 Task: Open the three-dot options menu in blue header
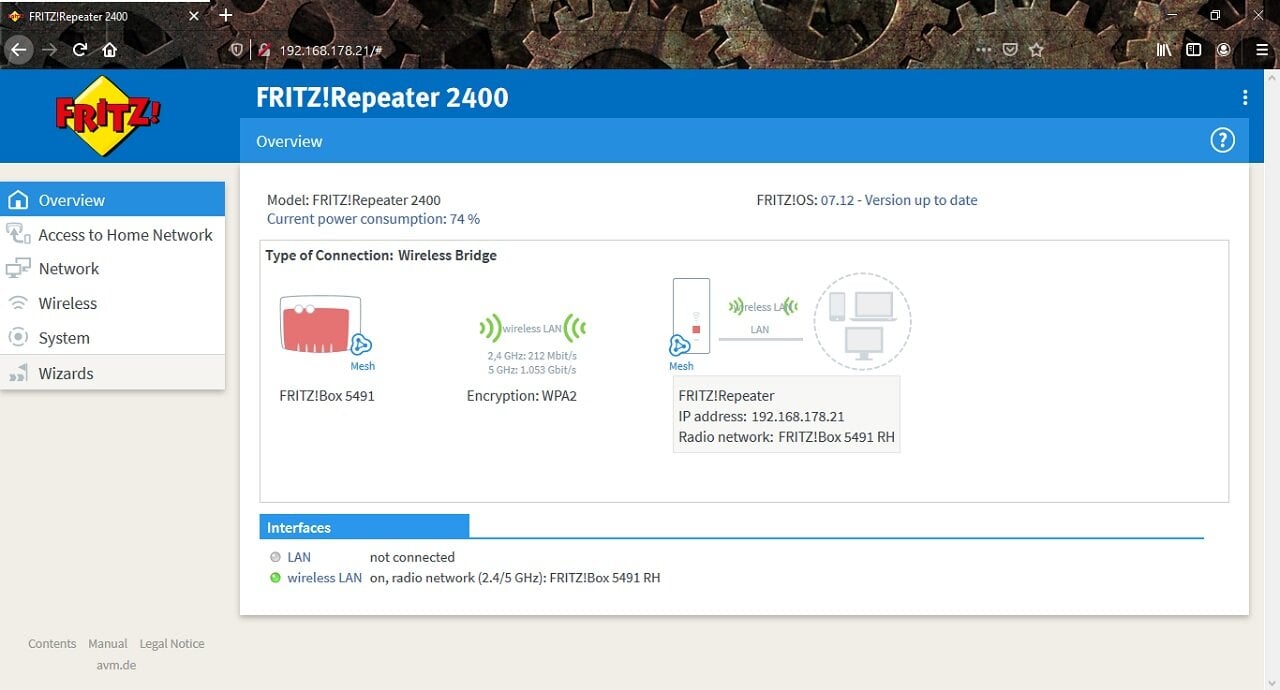point(1245,97)
